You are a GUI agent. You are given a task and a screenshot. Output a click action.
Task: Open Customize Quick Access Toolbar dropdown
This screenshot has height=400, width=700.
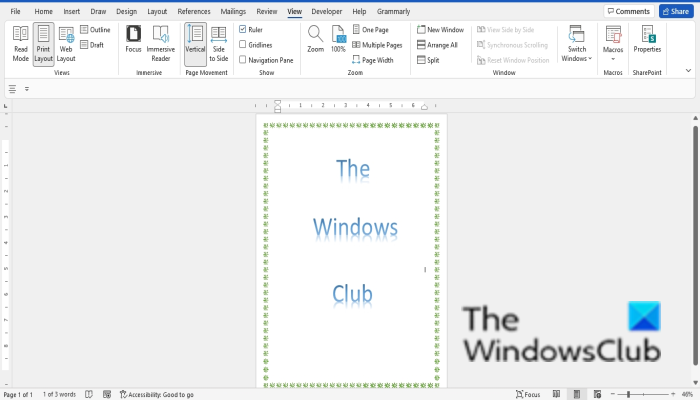[27, 89]
